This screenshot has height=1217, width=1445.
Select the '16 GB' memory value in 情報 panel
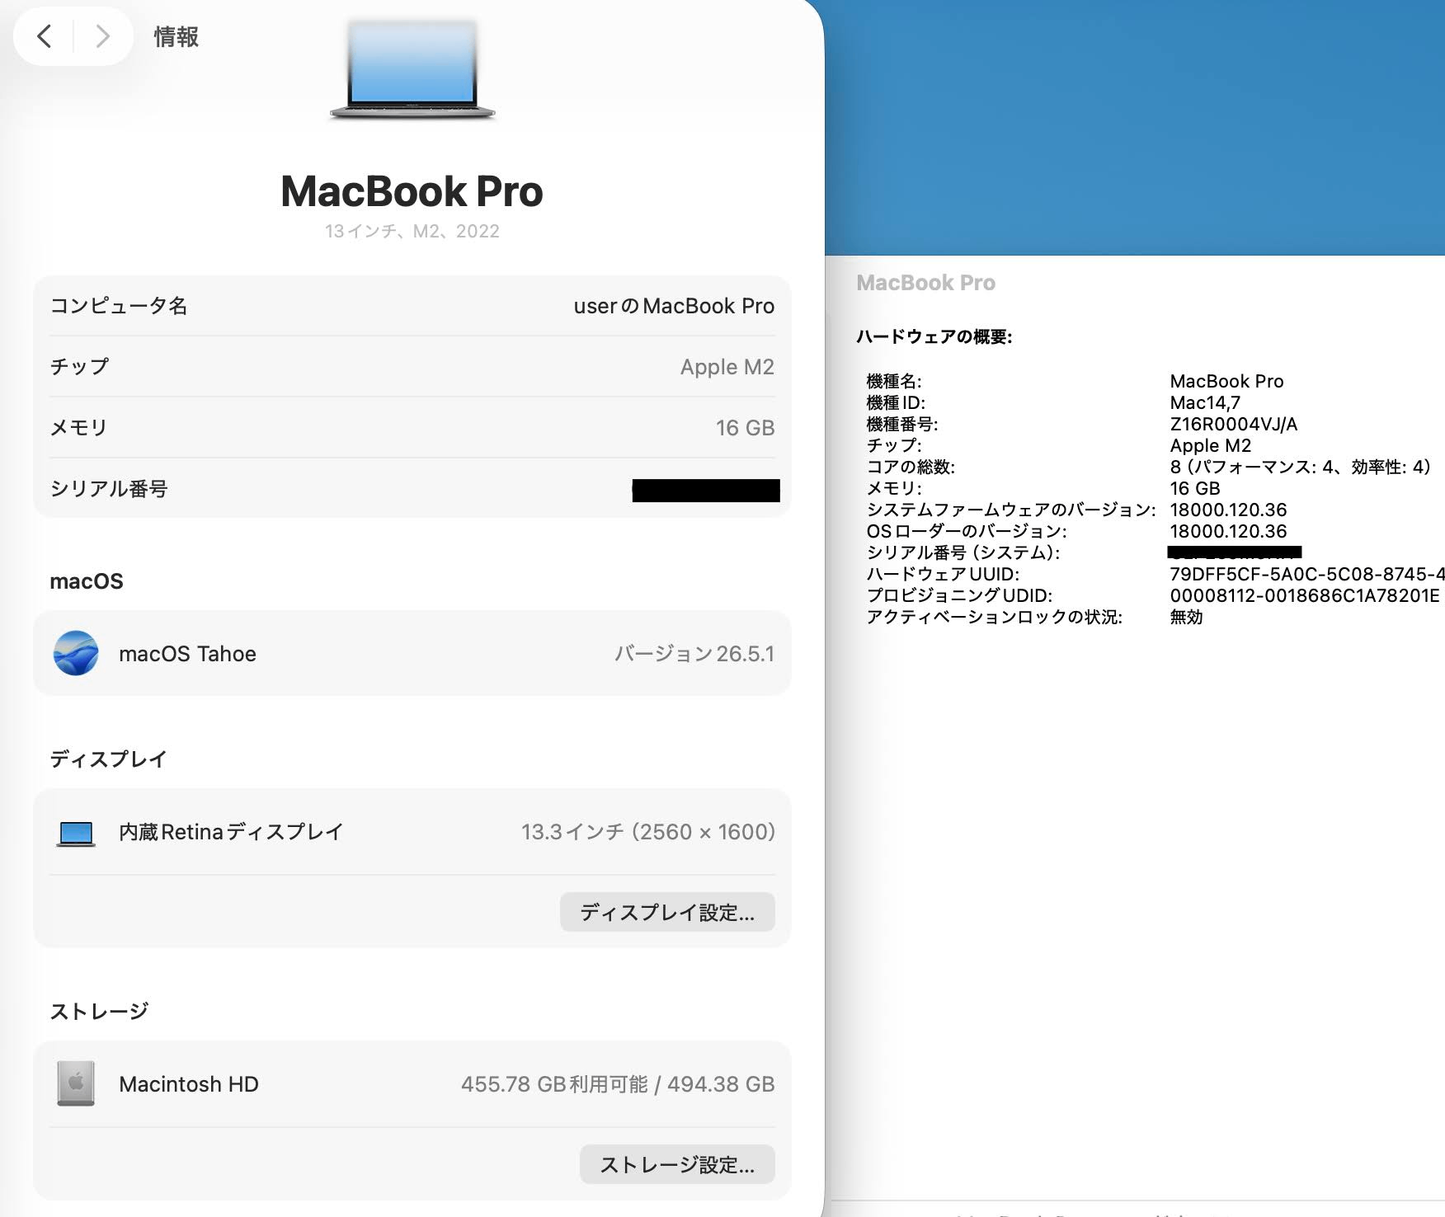[745, 428]
